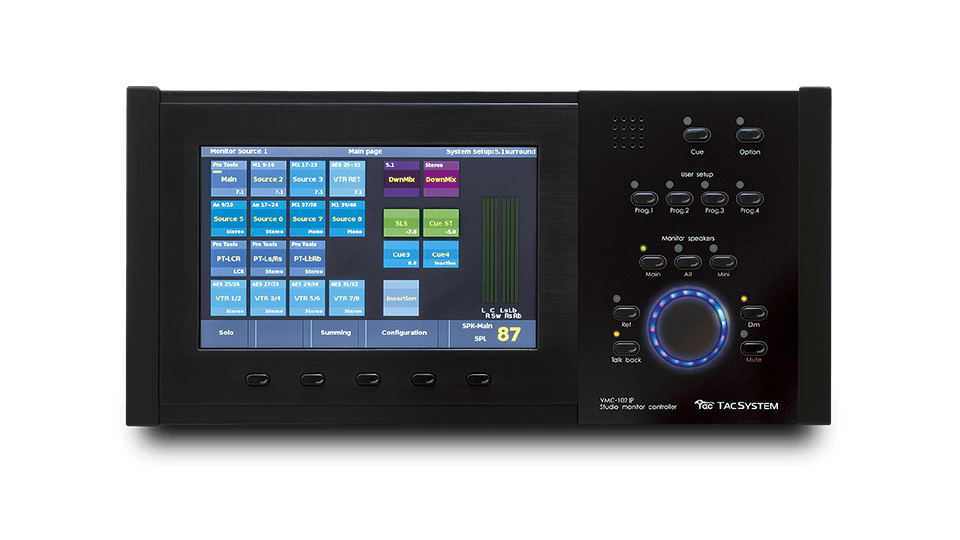Open the Solo tab on screen
The width and height of the screenshot is (960, 540).
click(226, 333)
